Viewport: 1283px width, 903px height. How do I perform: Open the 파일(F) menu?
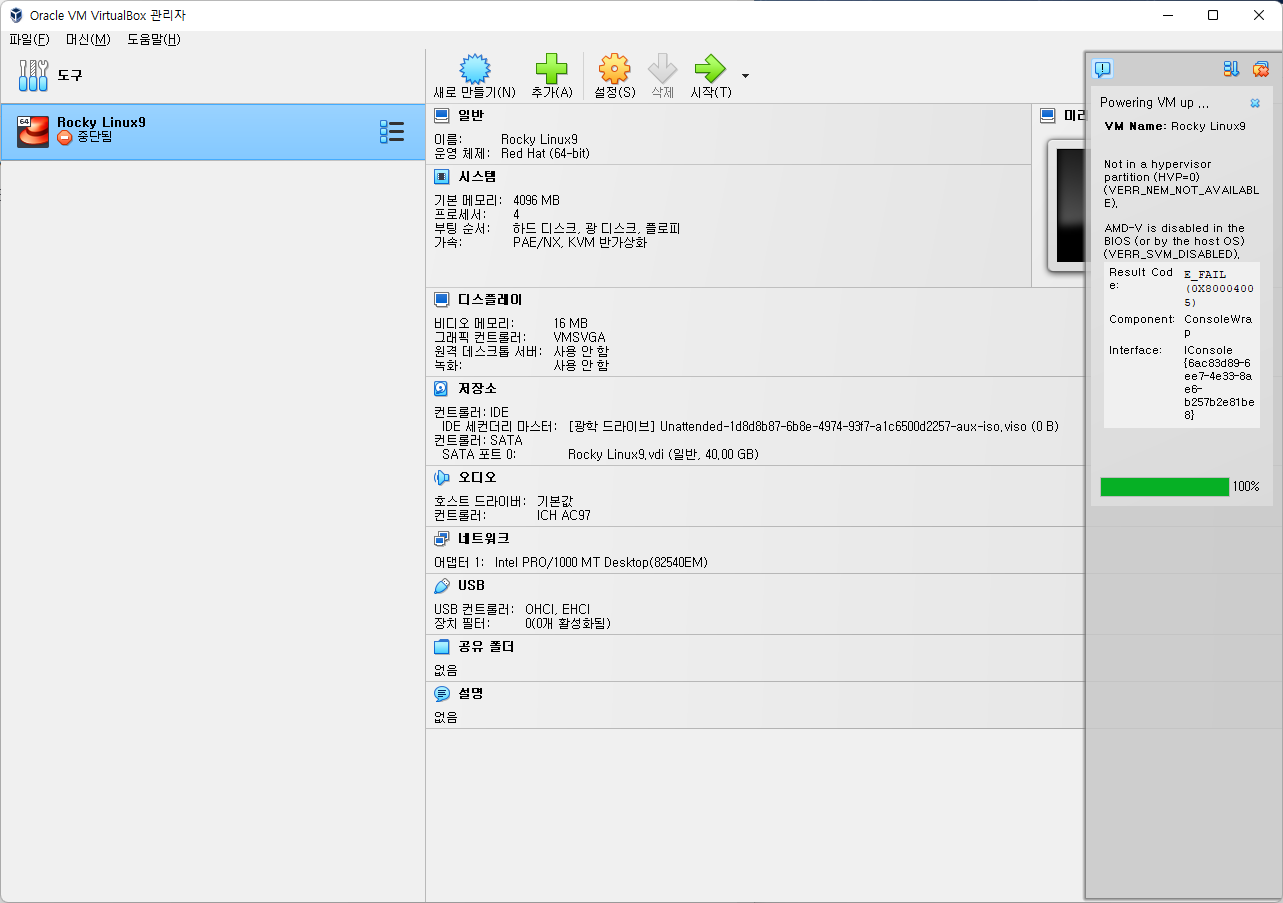coord(29,39)
